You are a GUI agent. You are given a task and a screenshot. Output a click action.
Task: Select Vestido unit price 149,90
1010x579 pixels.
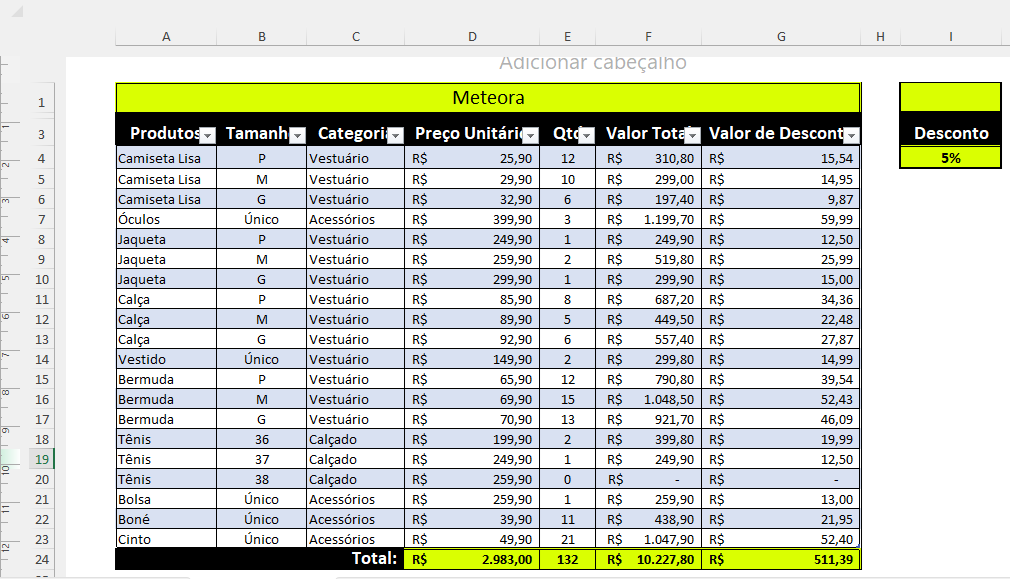pos(472,359)
